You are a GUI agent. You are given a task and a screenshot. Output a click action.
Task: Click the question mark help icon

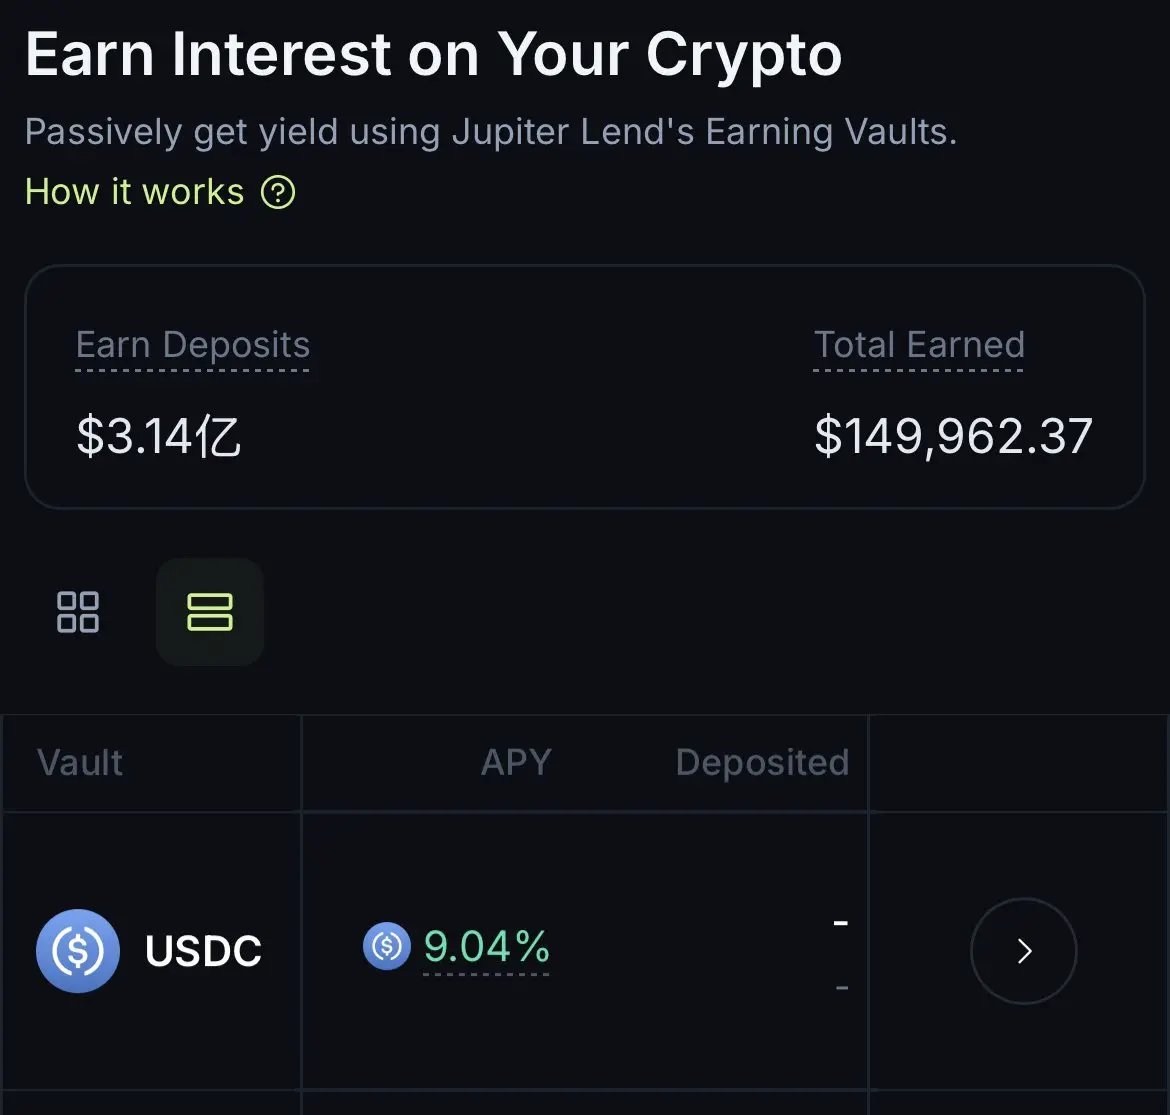tap(278, 193)
